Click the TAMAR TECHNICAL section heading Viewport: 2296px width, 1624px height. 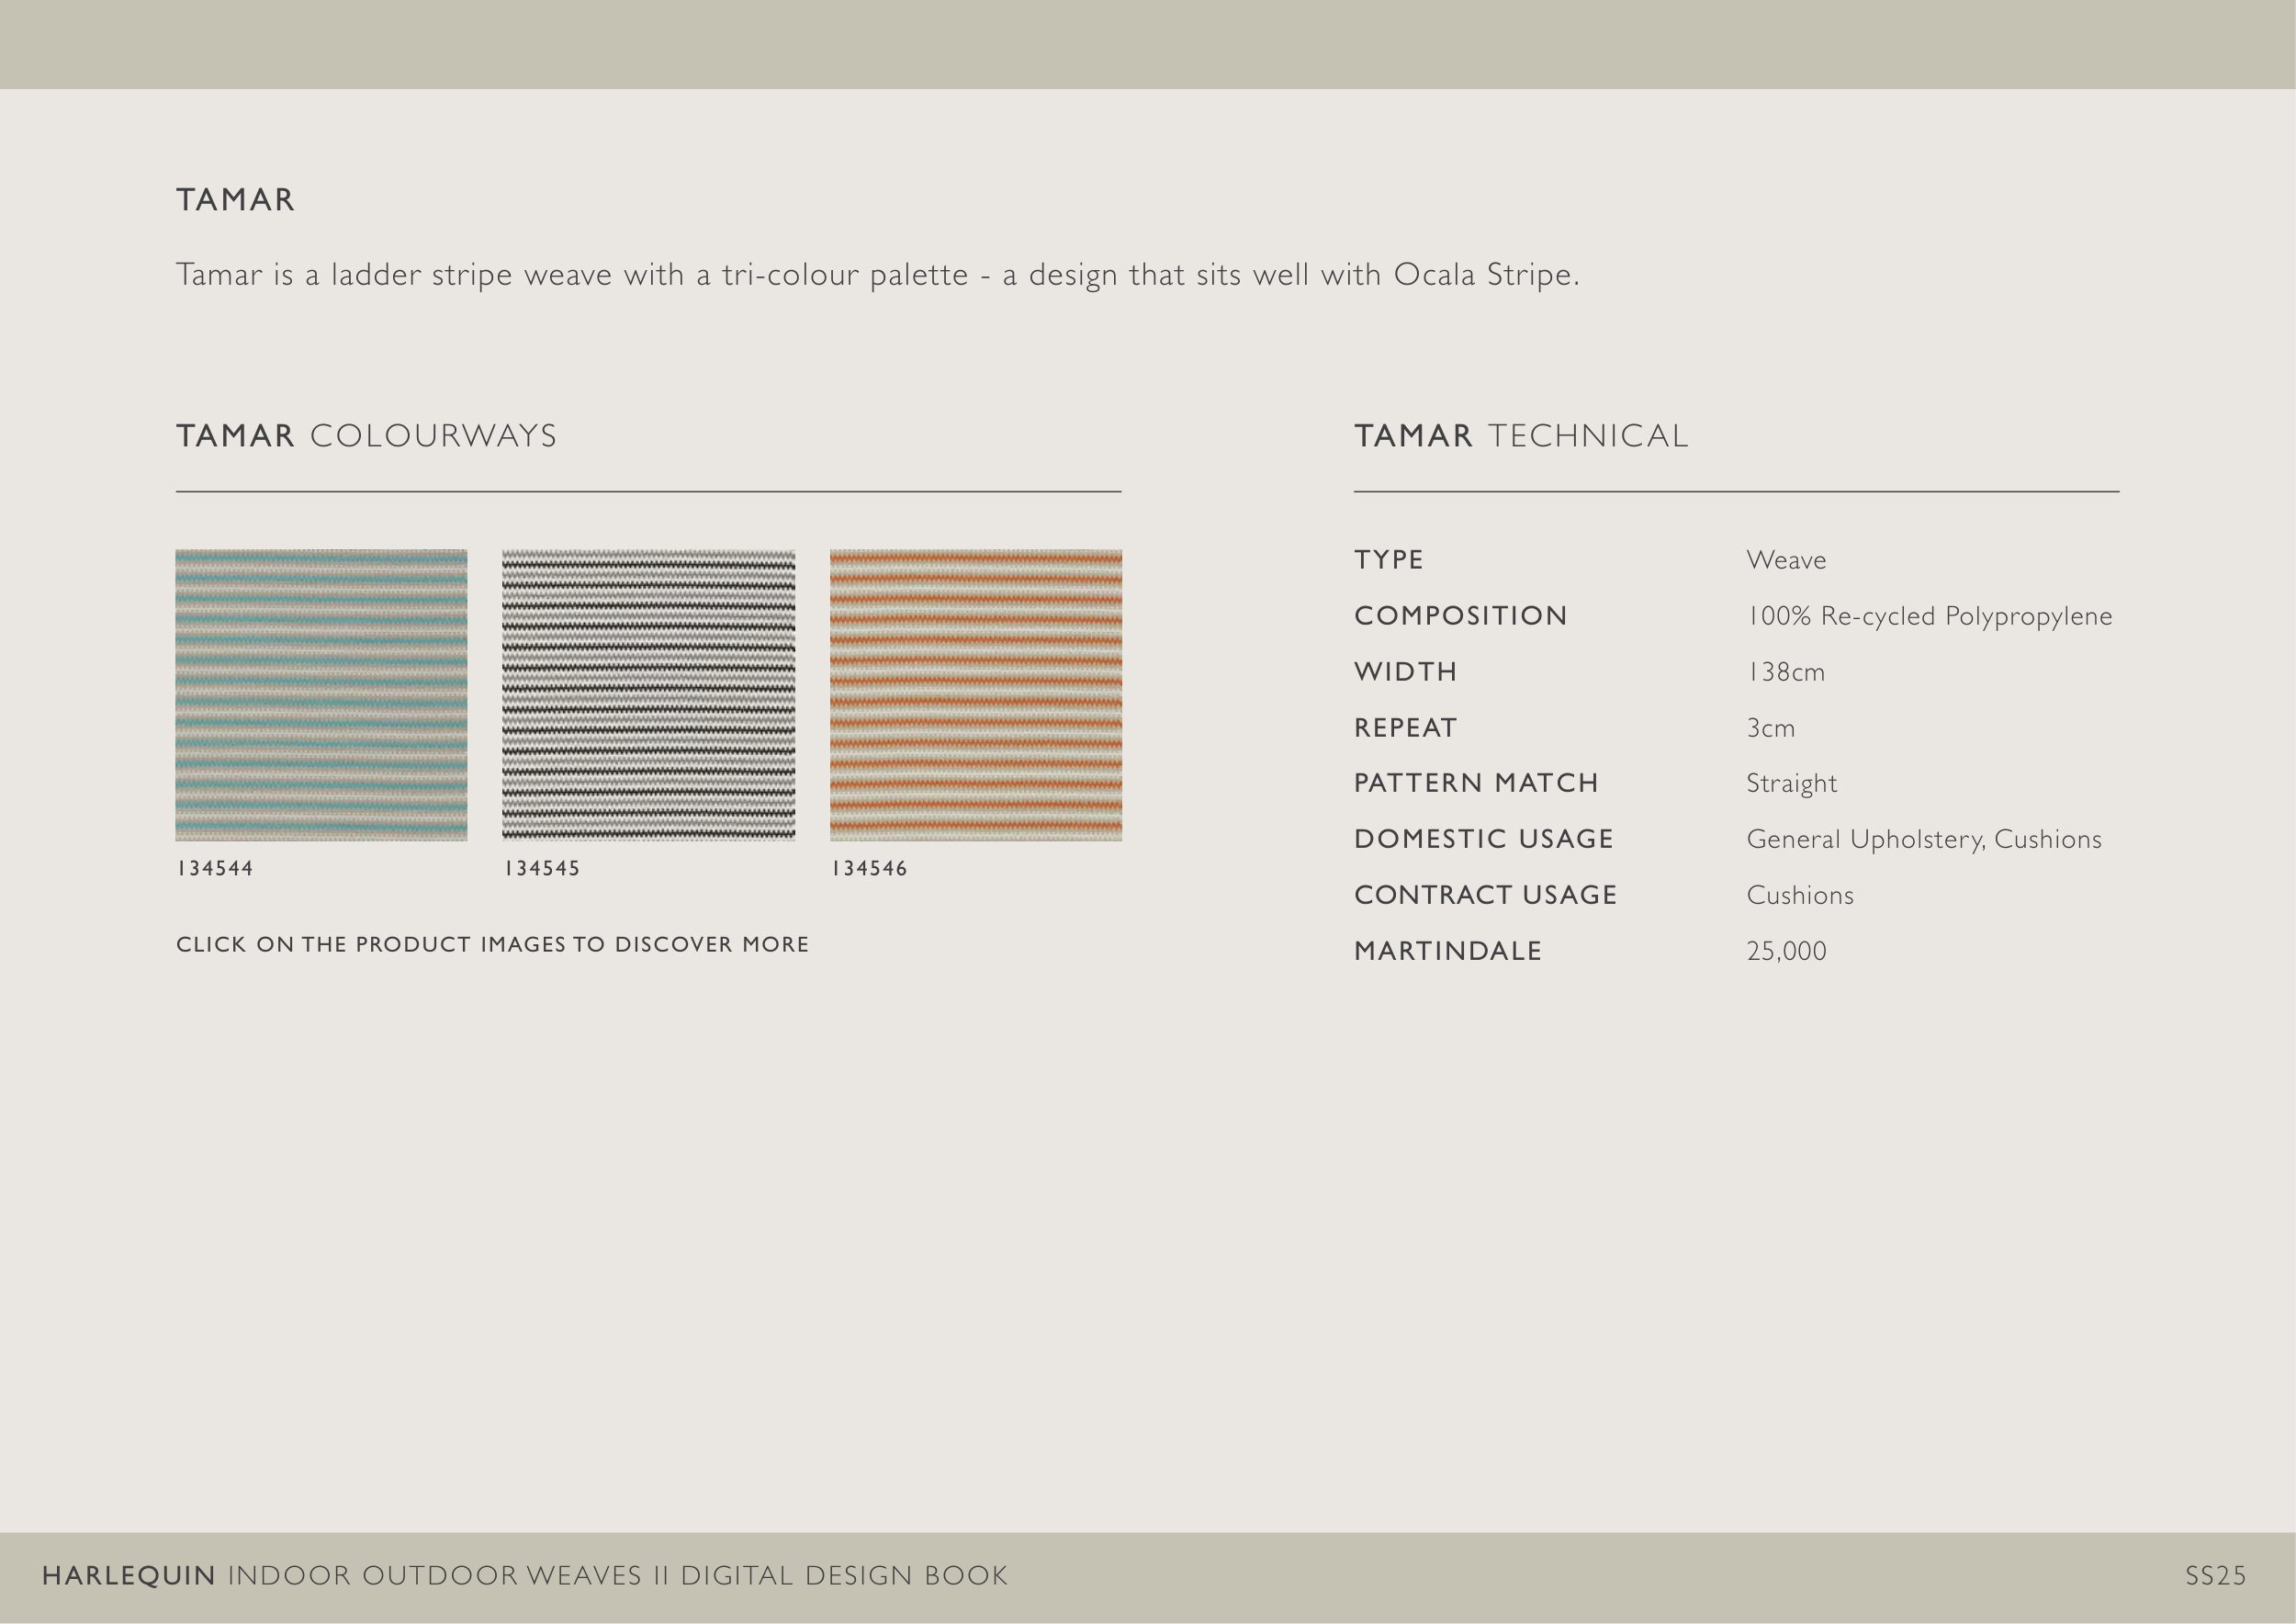(1521, 436)
